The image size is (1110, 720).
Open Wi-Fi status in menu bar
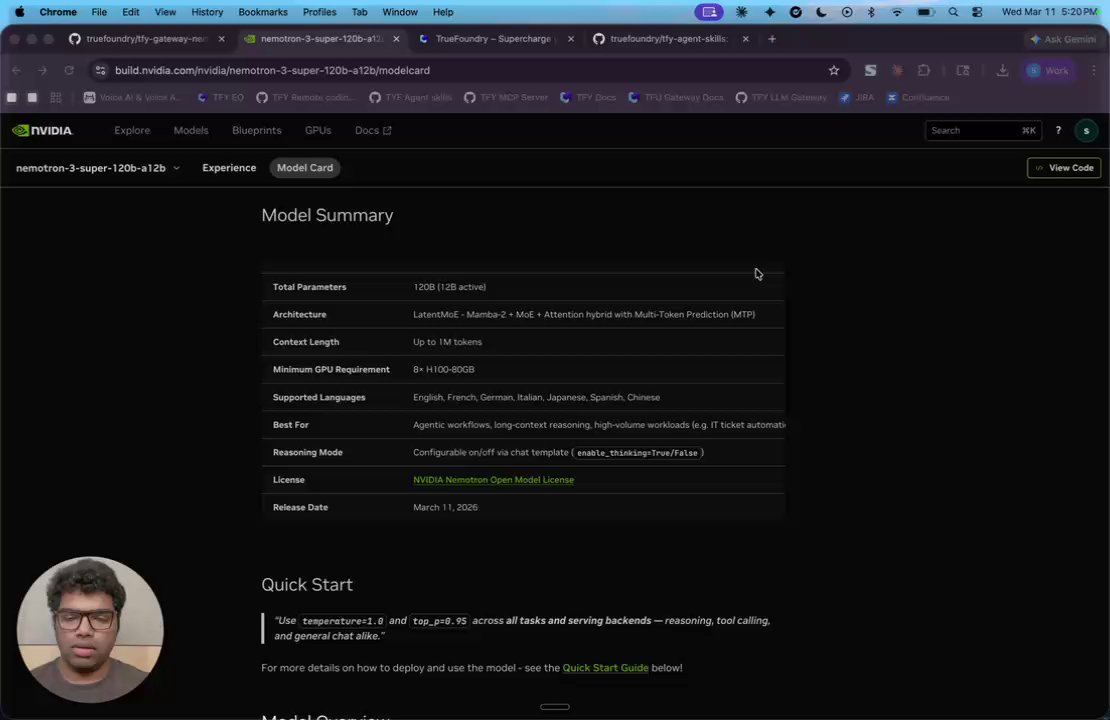coord(897,12)
